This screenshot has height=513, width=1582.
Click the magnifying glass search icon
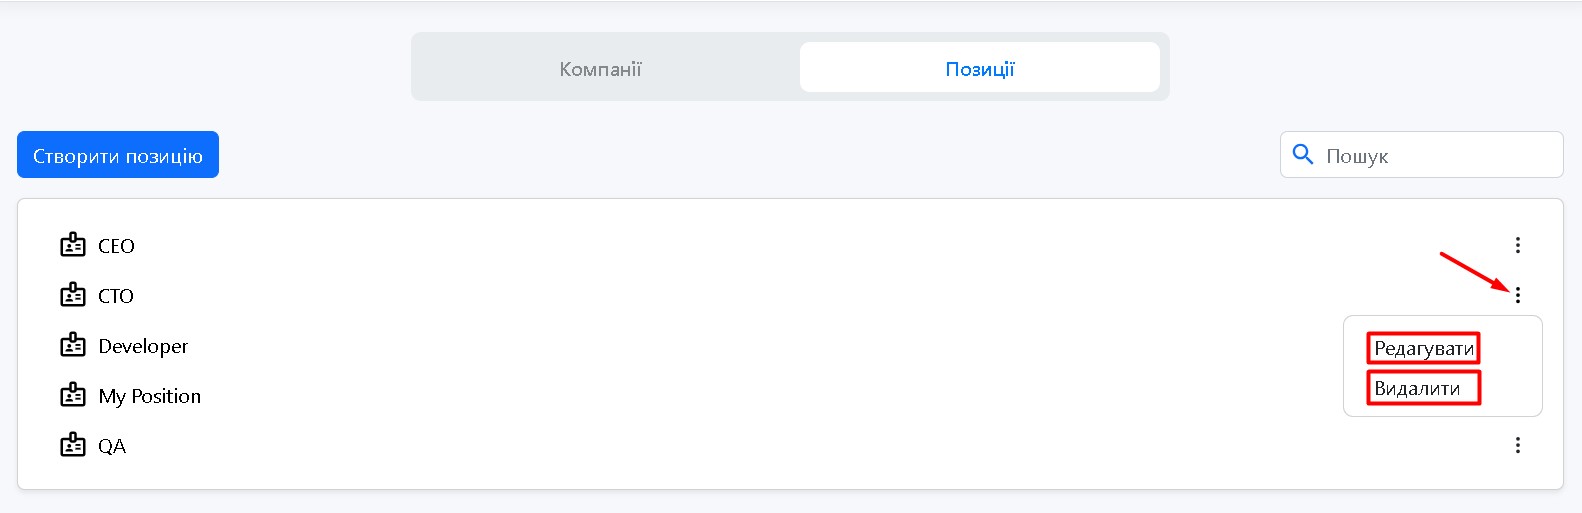(1303, 155)
